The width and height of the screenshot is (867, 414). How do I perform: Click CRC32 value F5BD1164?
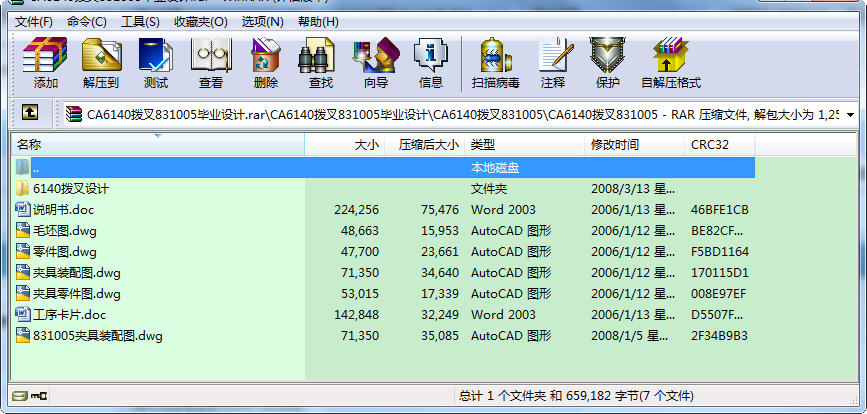coord(720,251)
